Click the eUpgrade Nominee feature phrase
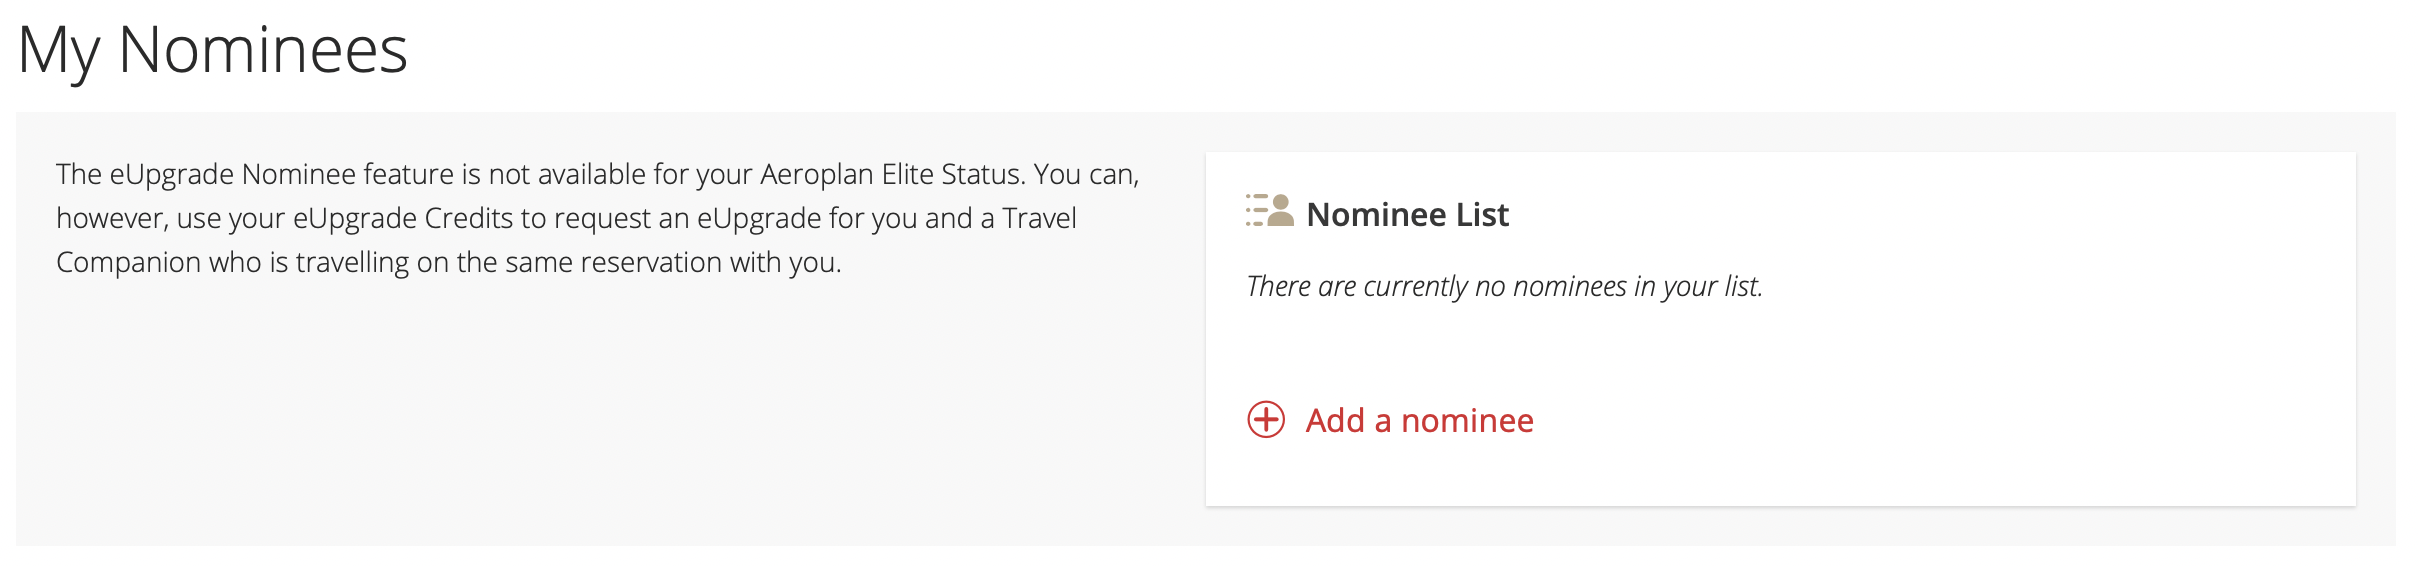 point(281,174)
